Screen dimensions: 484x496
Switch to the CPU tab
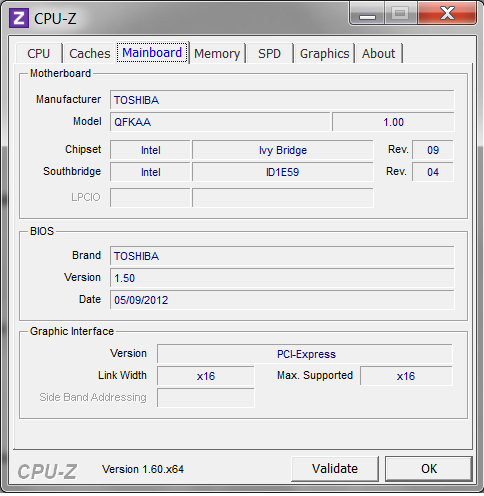[39, 53]
